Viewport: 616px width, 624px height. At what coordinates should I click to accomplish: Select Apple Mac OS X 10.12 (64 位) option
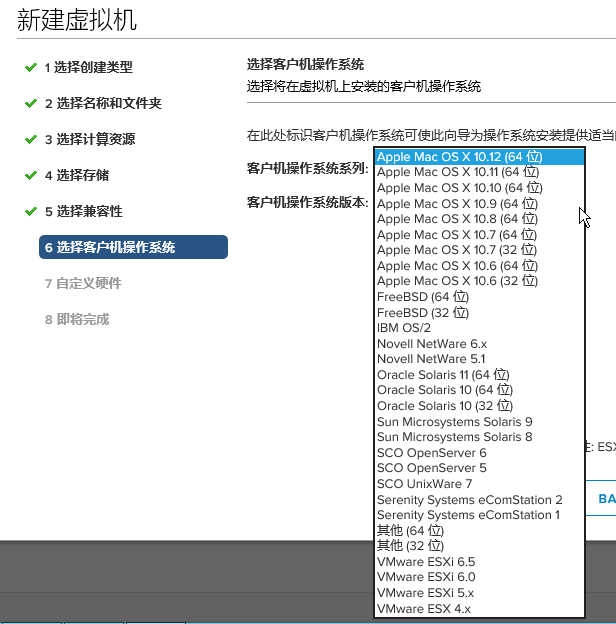tap(480, 157)
